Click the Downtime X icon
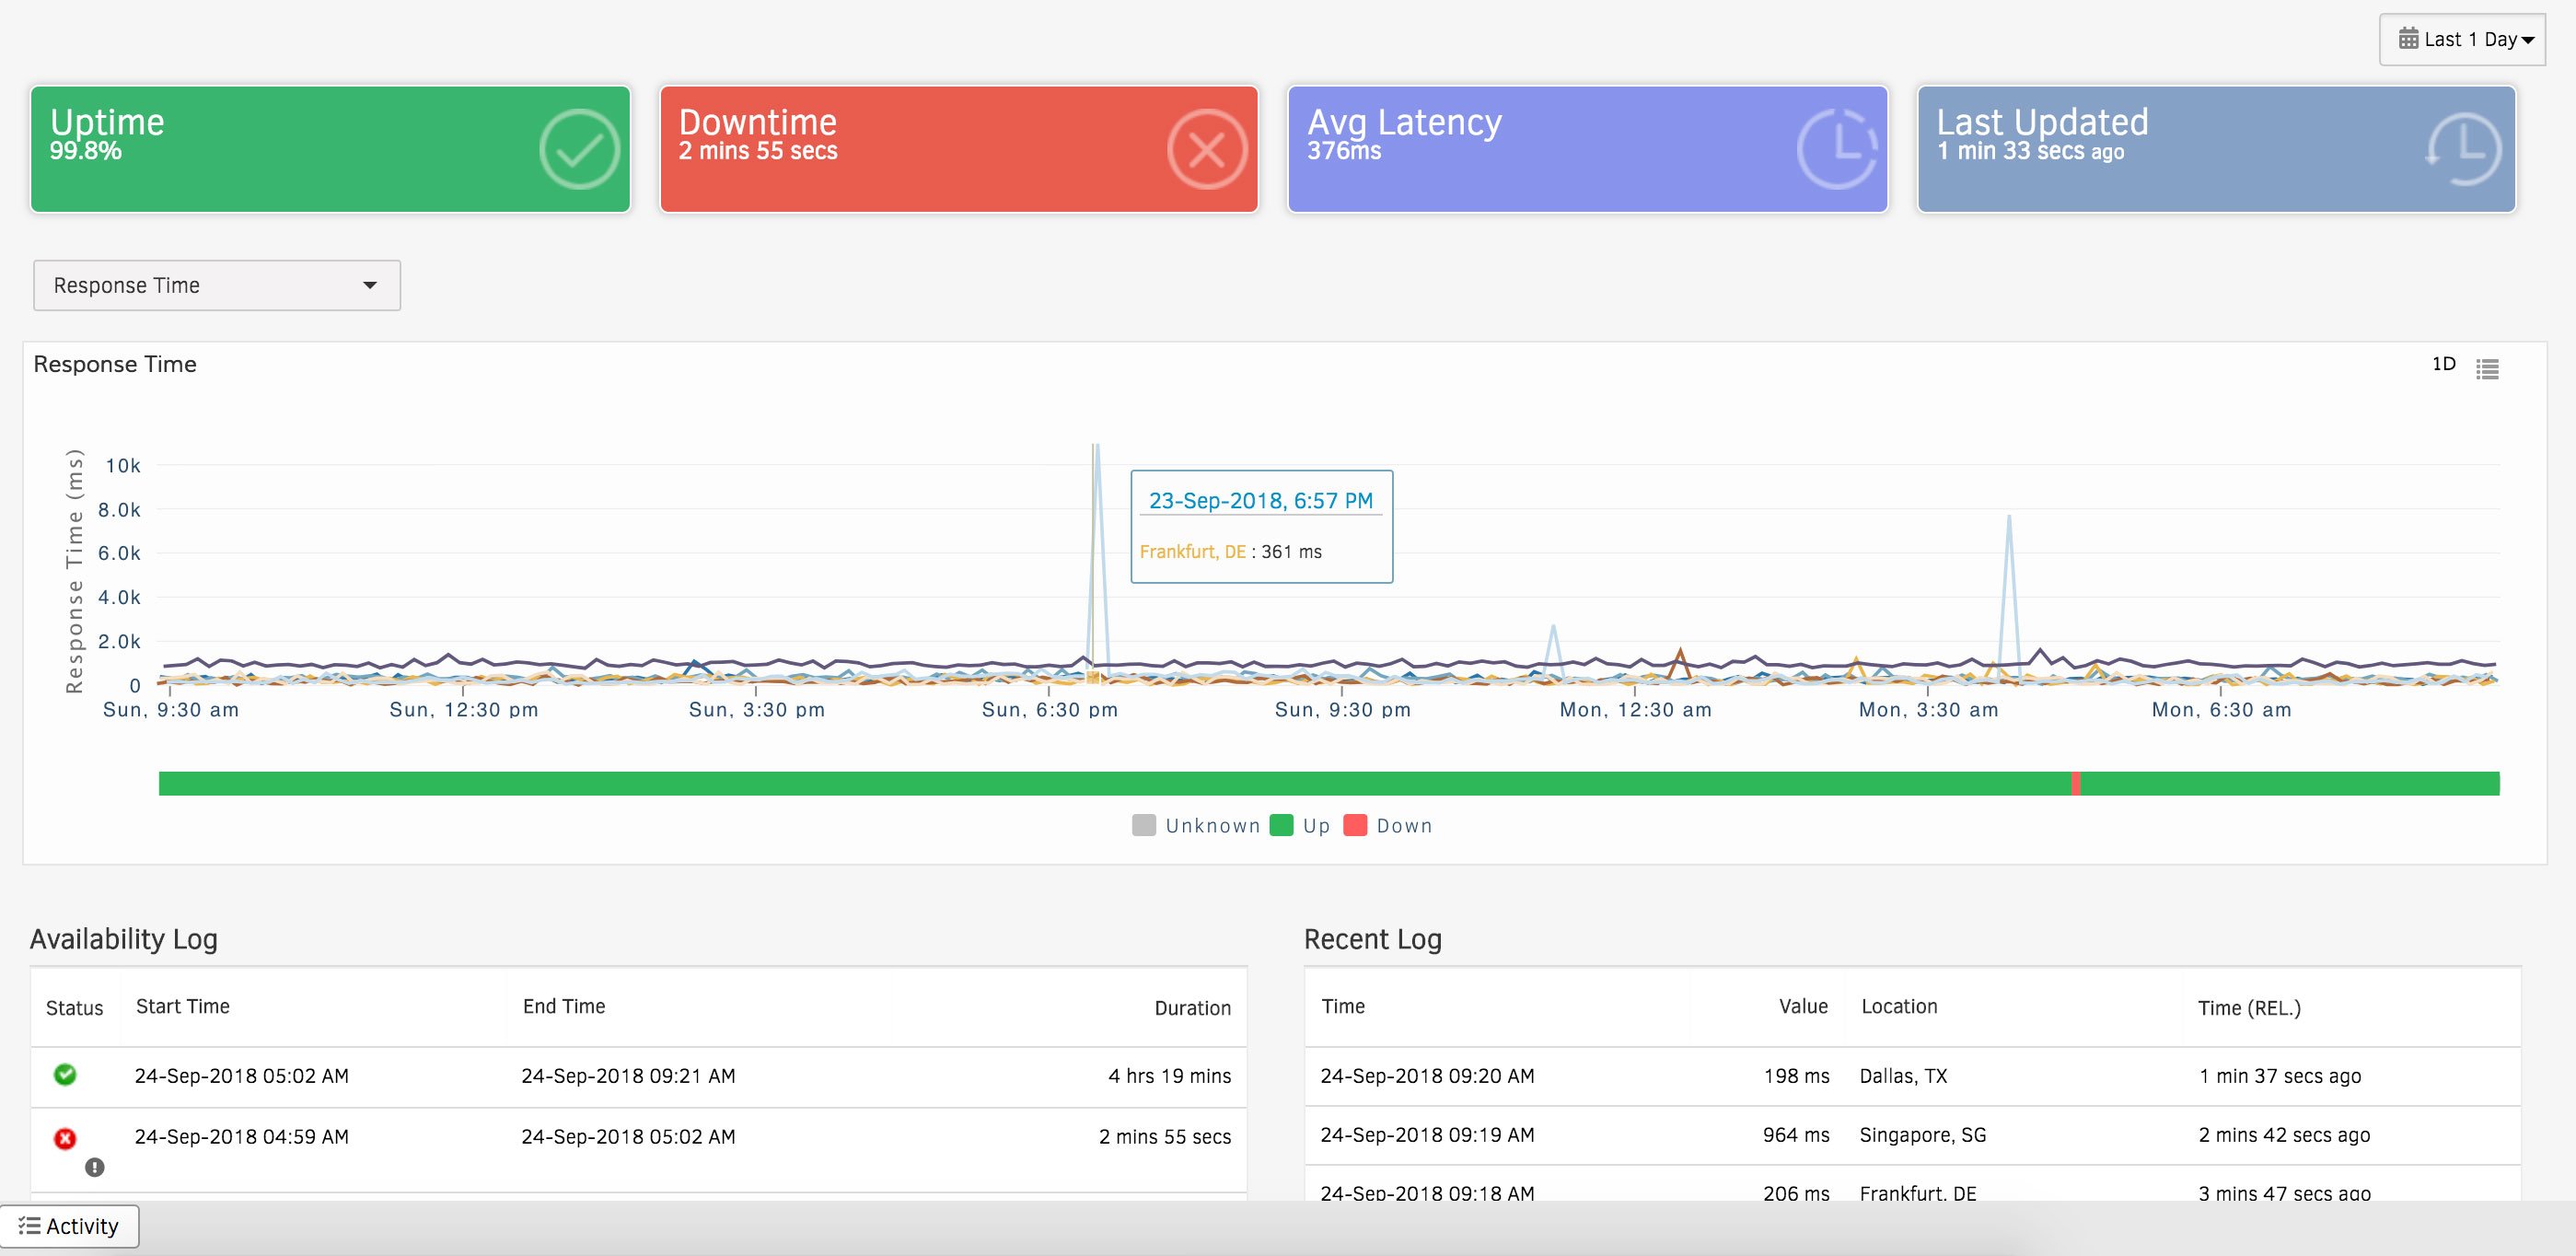 click(x=1206, y=148)
